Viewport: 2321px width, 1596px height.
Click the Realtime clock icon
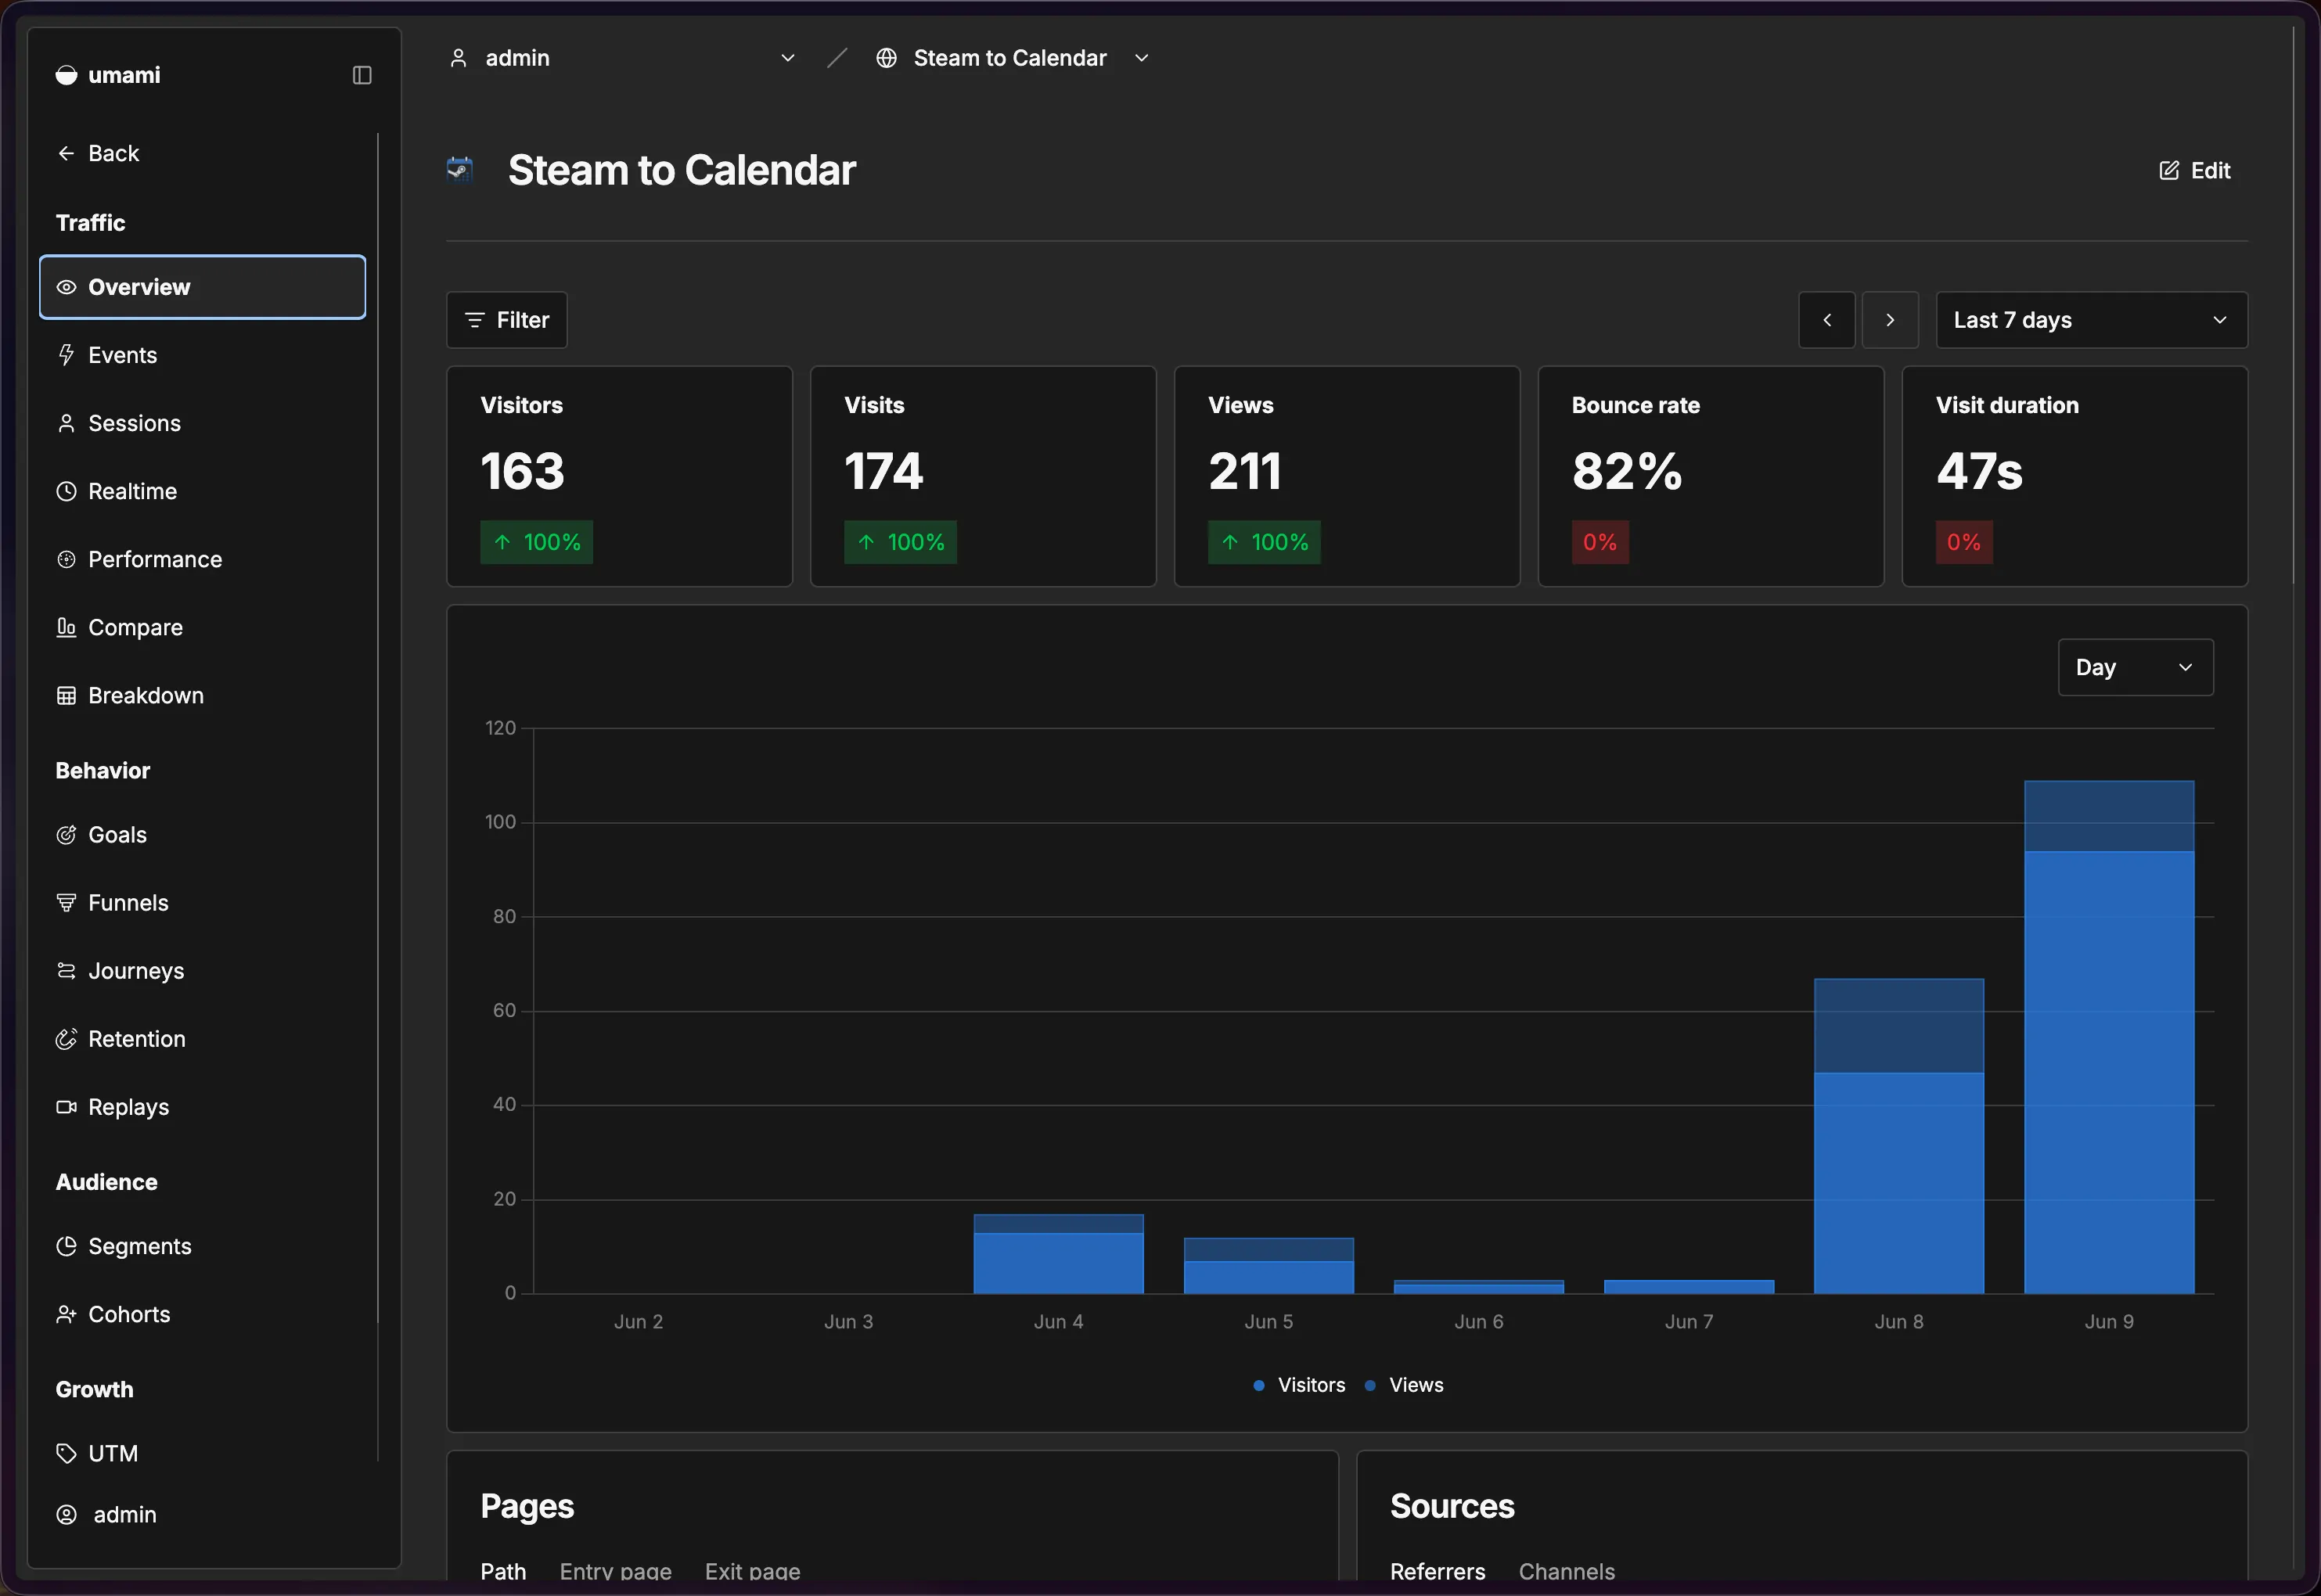point(66,491)
